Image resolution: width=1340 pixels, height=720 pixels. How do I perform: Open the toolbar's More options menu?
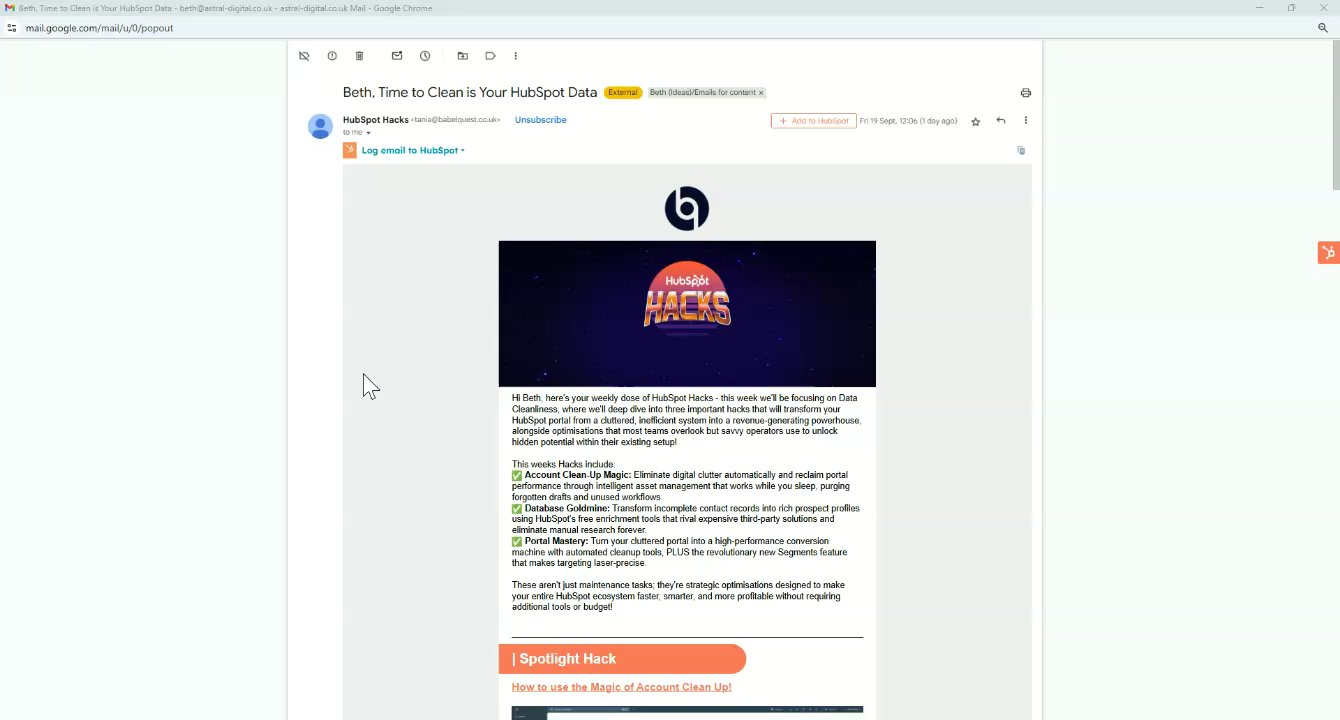click(516, 56)
